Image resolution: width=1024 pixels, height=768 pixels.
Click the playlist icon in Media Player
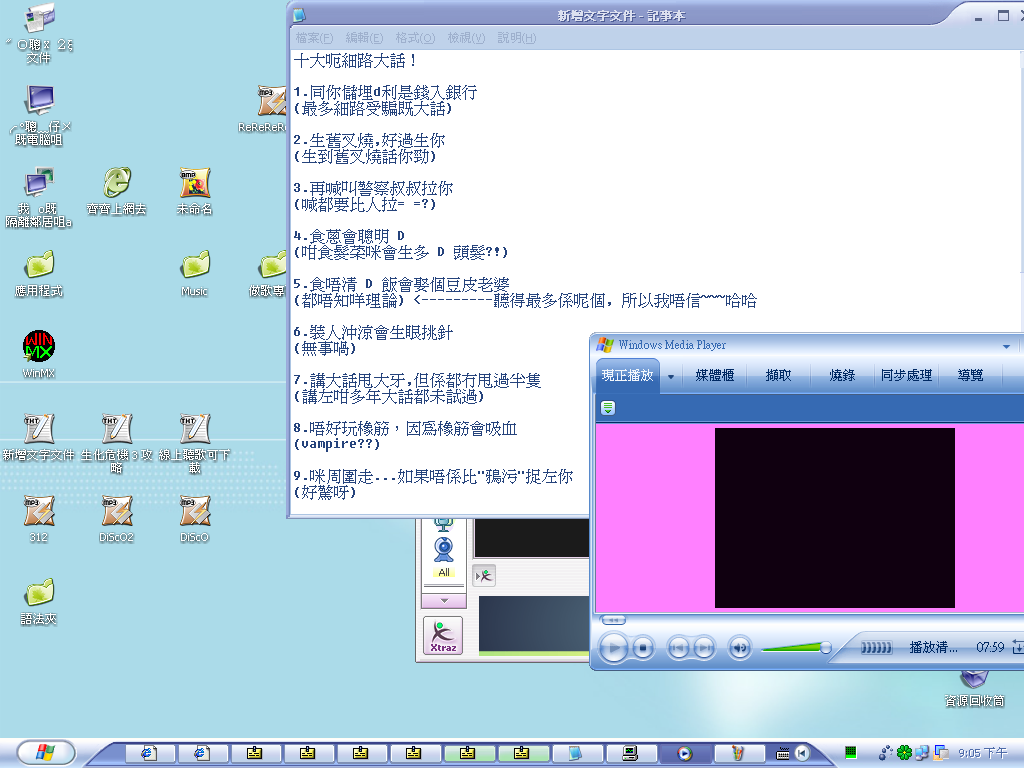pos(608,408)
